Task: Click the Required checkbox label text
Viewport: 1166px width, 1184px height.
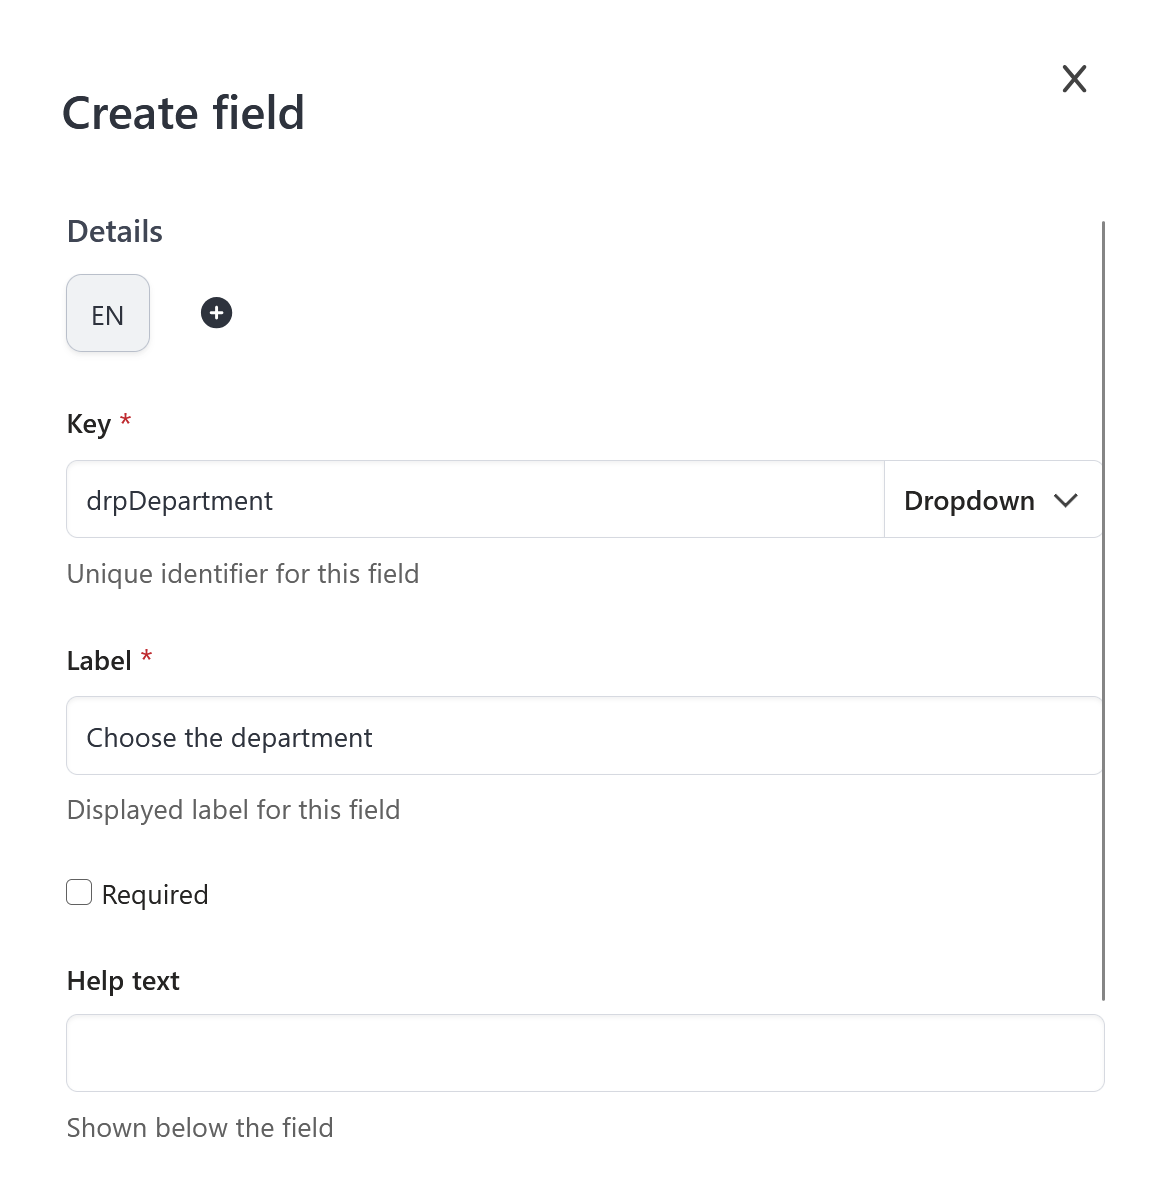Action: coord(155,895)
